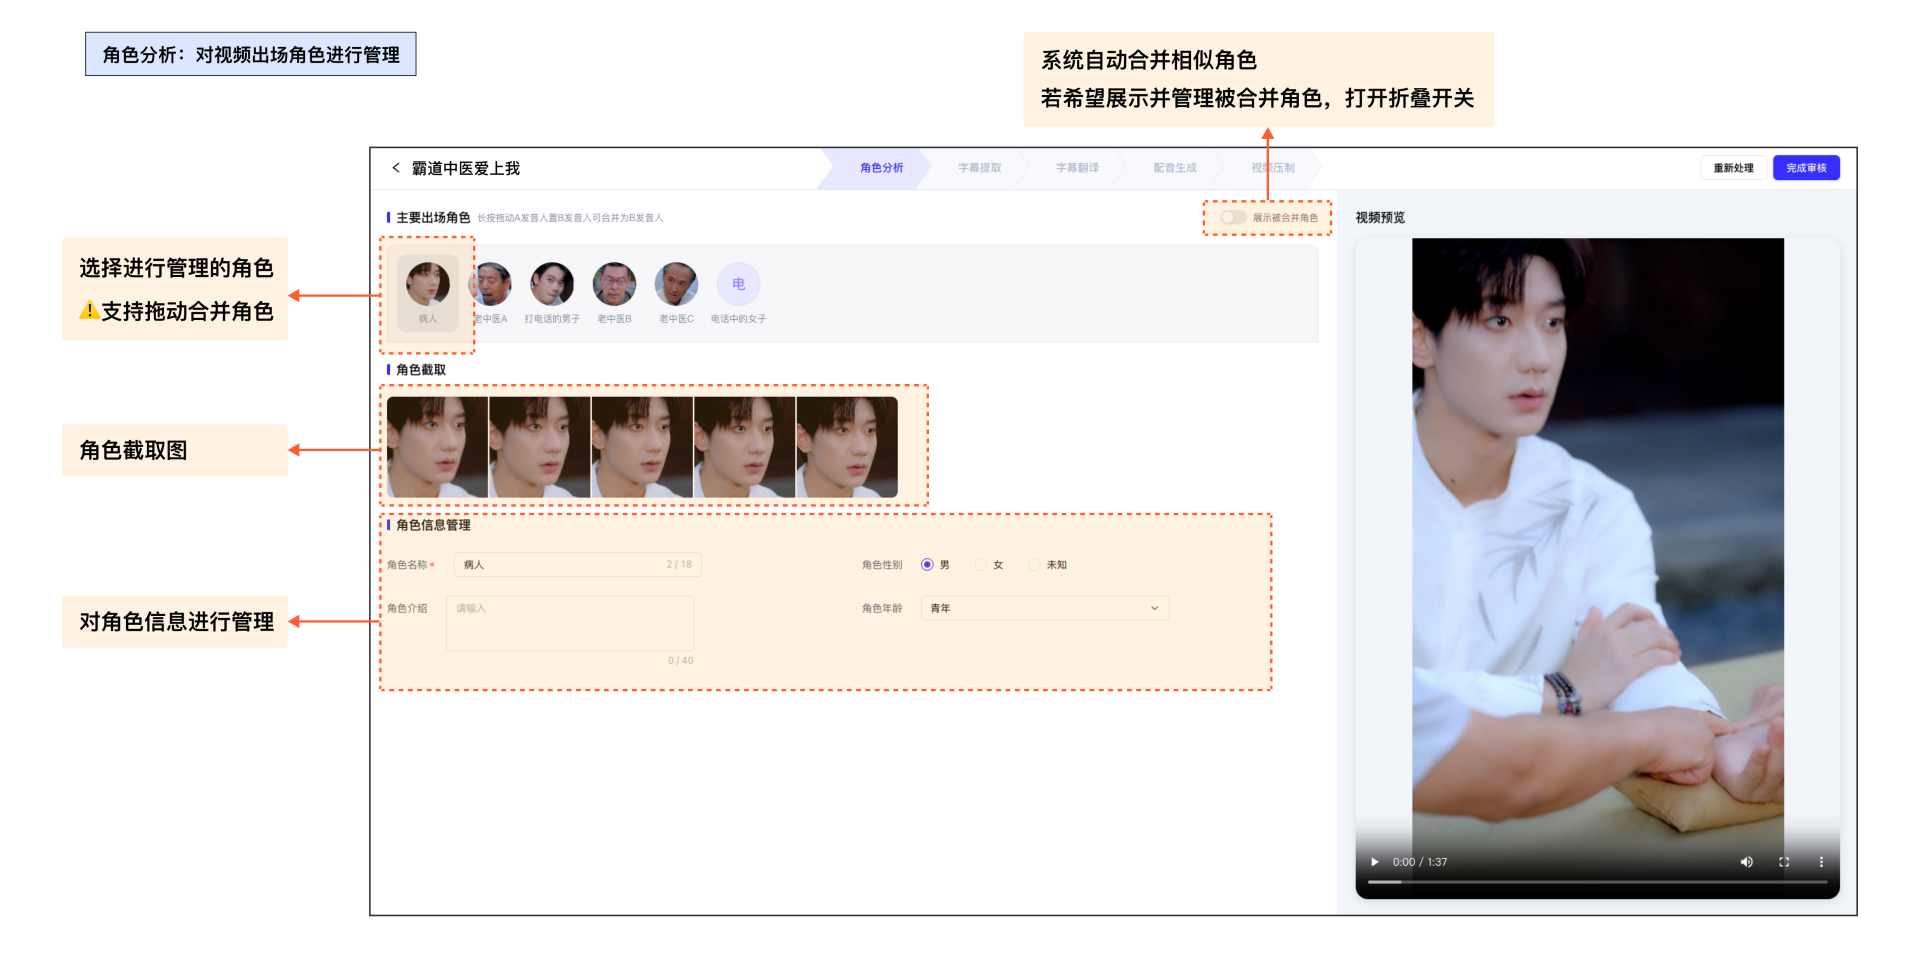Image resolution: width=1920 pixels, height=969 pixels.
Task: Open the fifth character capture thumbnail
Action: pos(847,447)
